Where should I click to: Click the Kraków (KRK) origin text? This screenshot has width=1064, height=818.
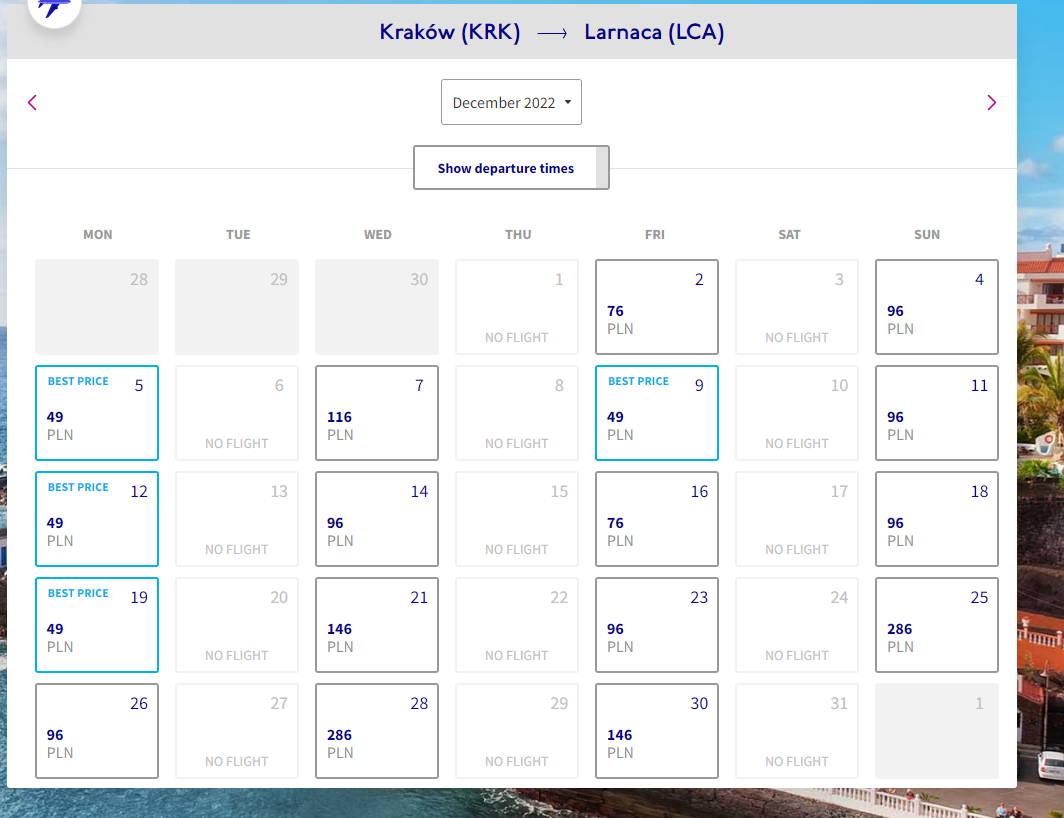coord(449,32)
